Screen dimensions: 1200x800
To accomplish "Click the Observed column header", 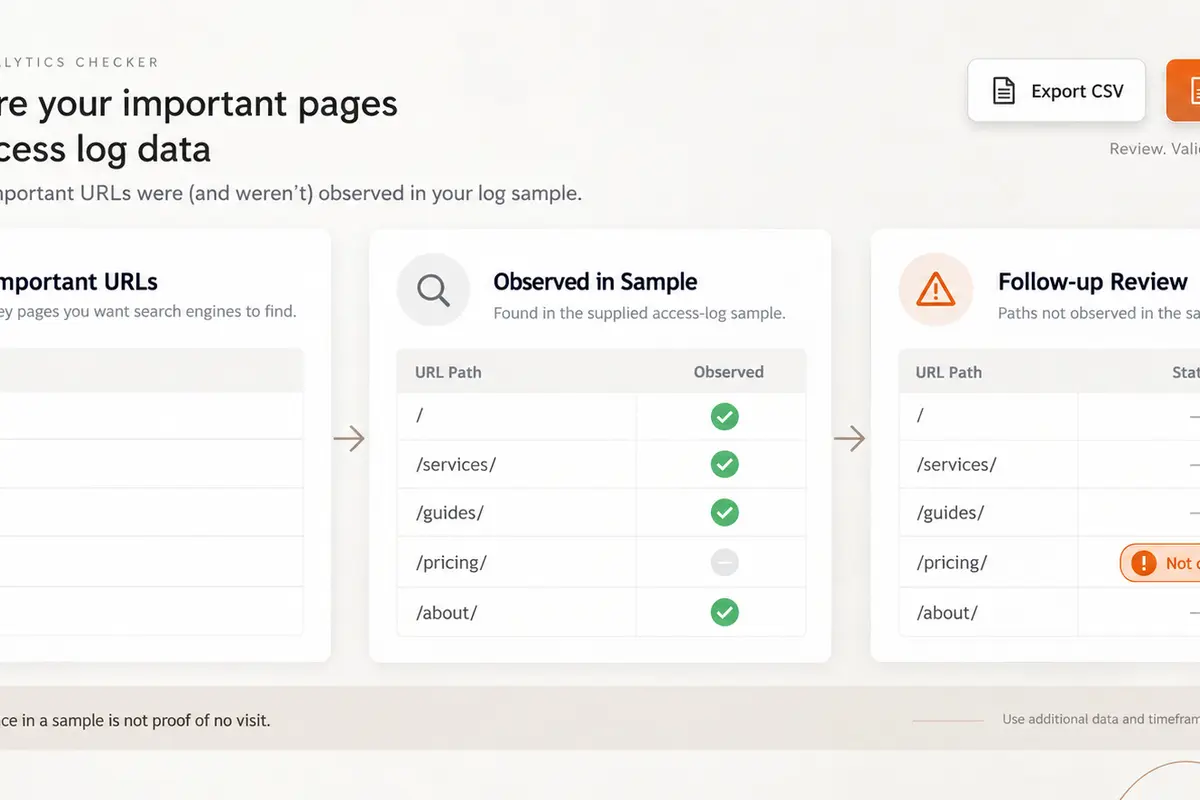I will click(x=729, y=372).
